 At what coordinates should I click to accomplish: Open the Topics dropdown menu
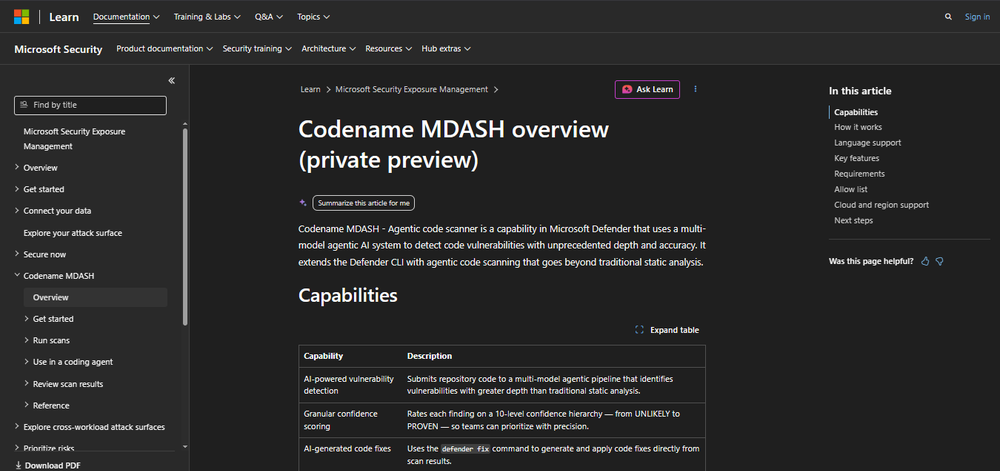(x=313, y=17)
